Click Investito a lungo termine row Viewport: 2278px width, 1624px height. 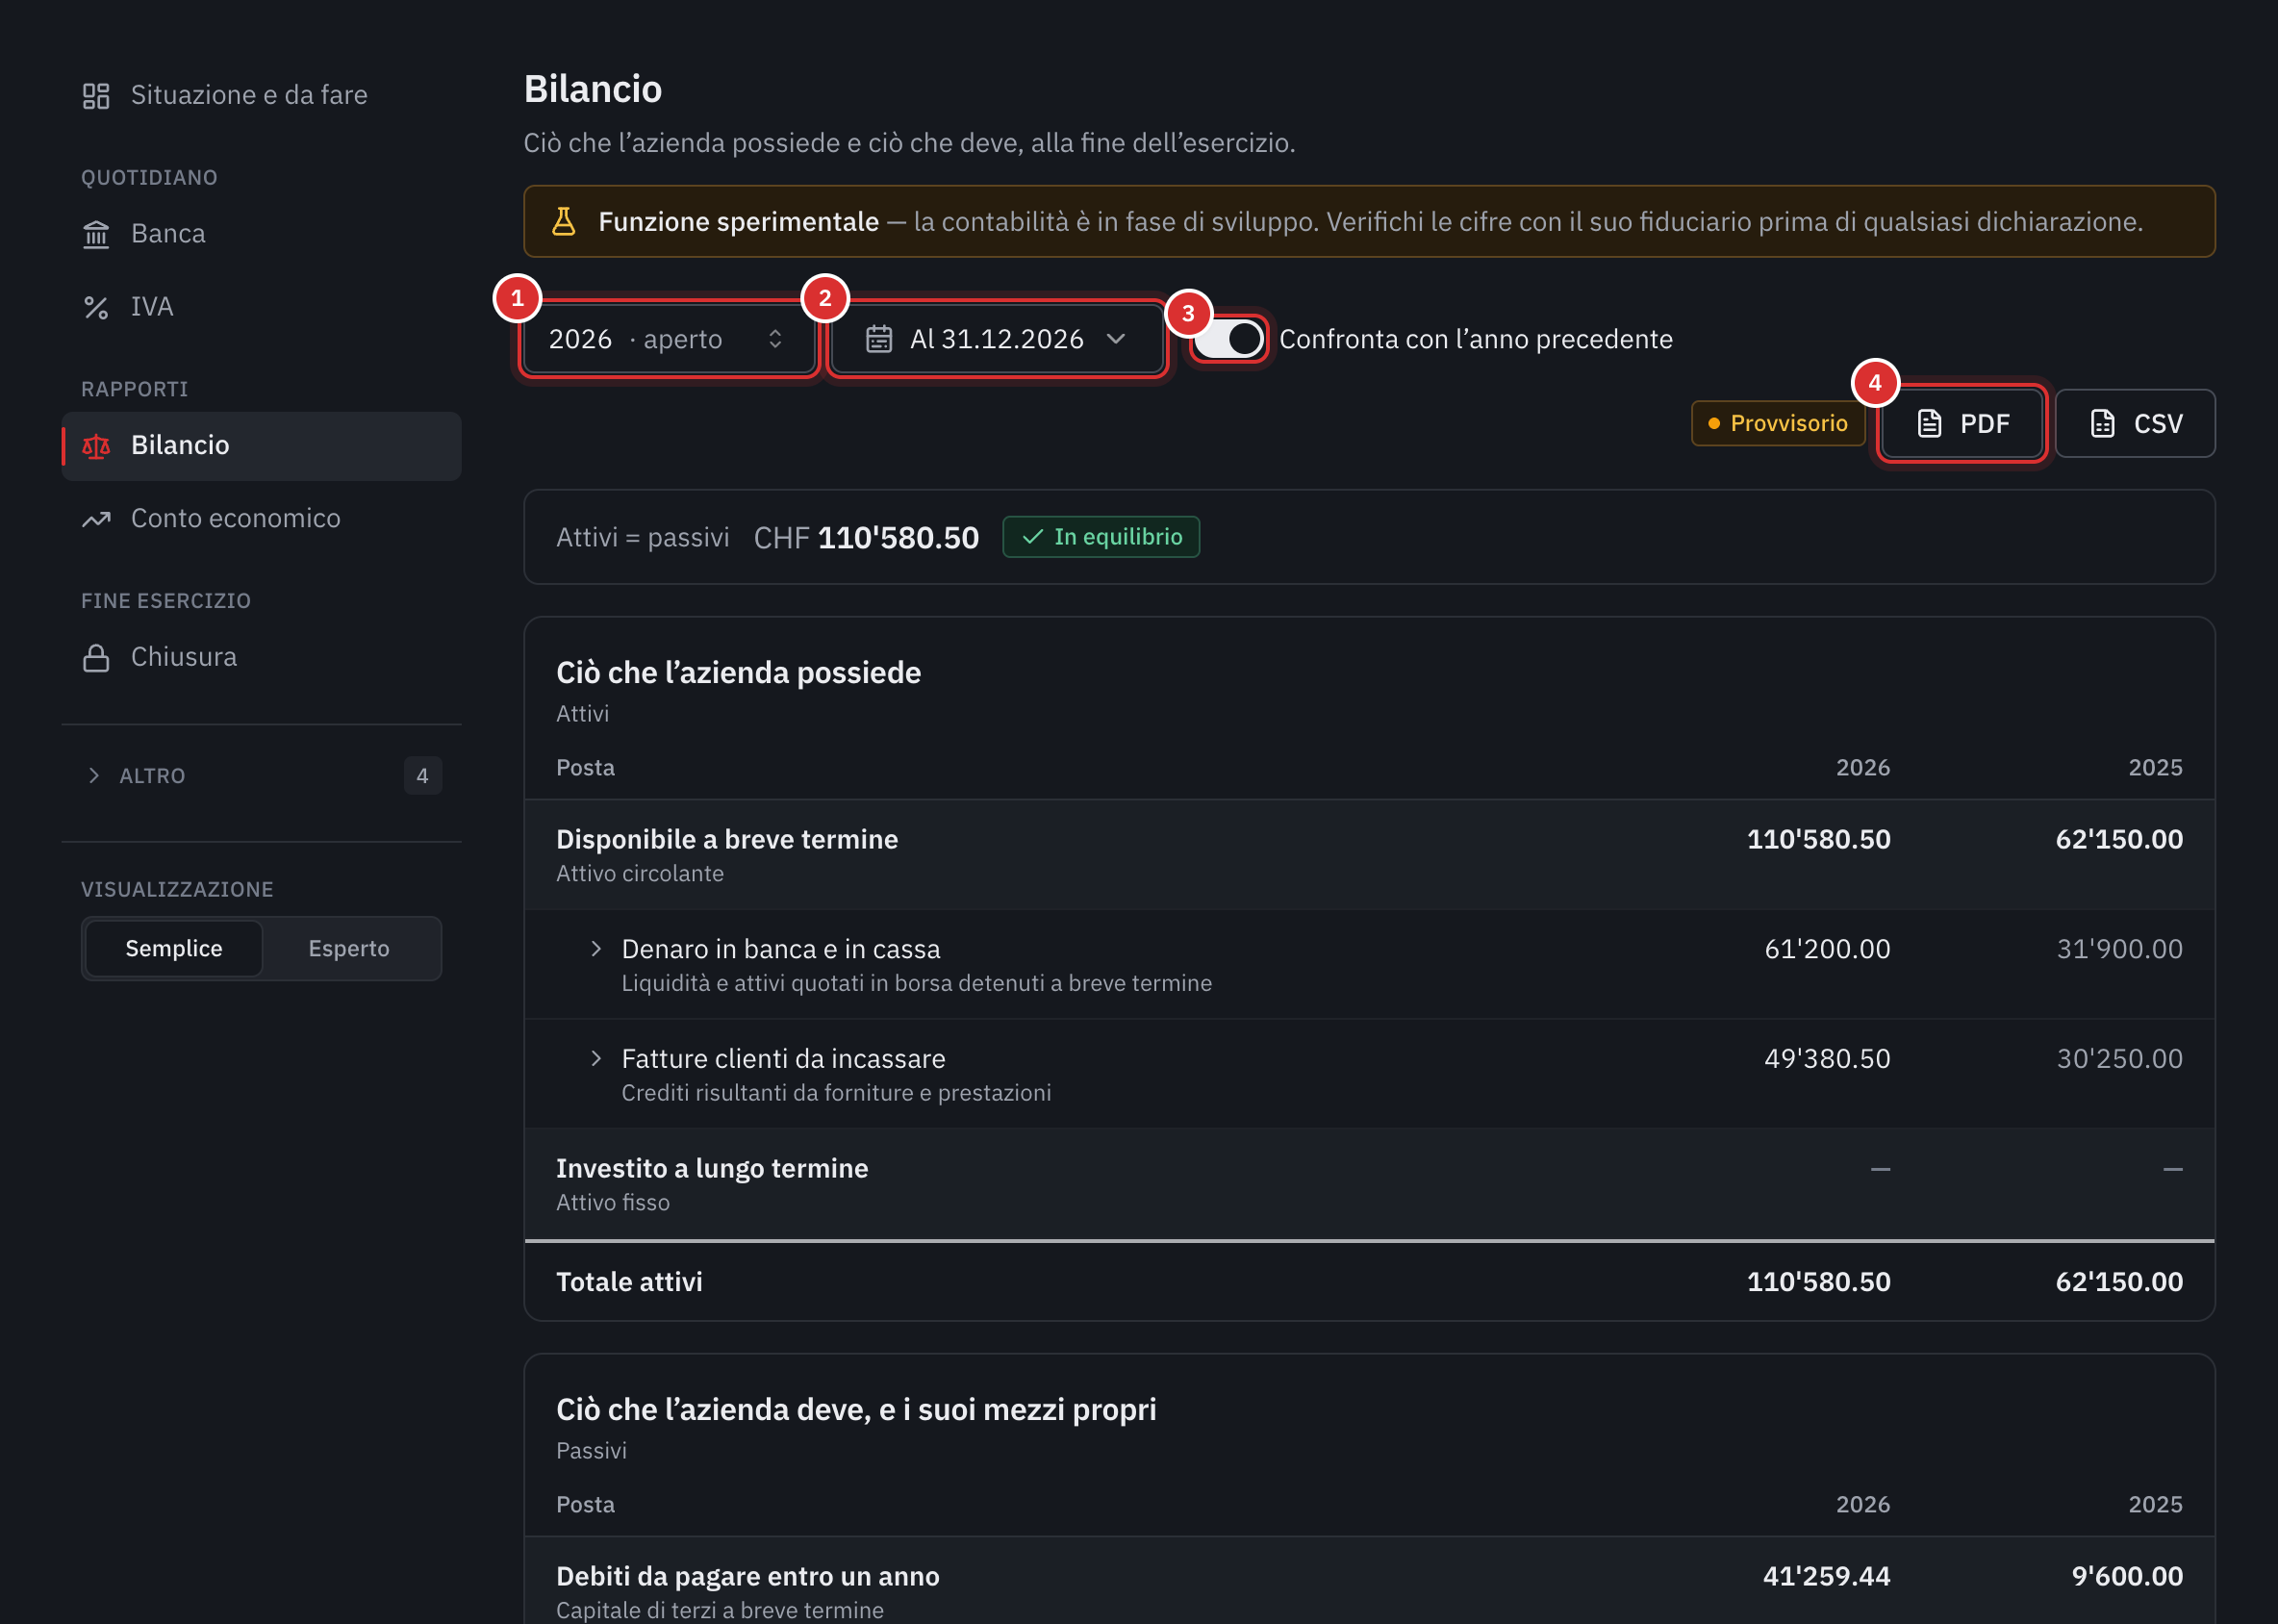[x=1369, y=1184]
